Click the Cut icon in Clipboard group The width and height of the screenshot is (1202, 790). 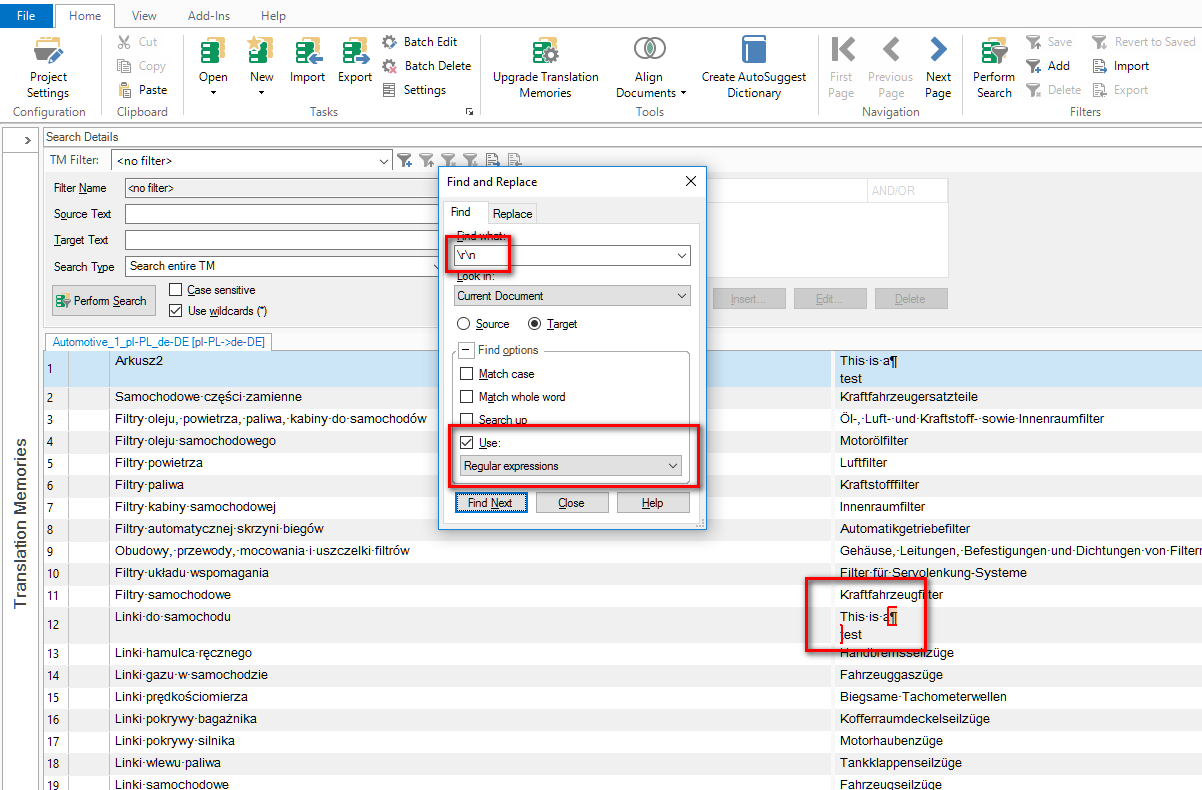pos(124,42)
